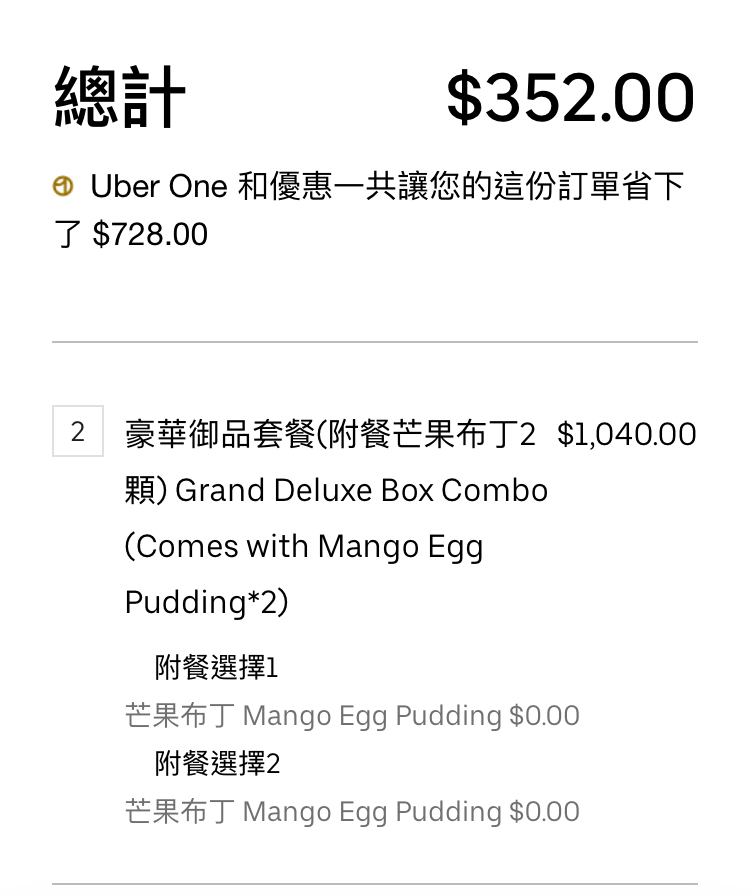Click the divider line below the savings message
The width and height of the screenshot is (750, 896).
pyautogui.click(x=375, y=342)
